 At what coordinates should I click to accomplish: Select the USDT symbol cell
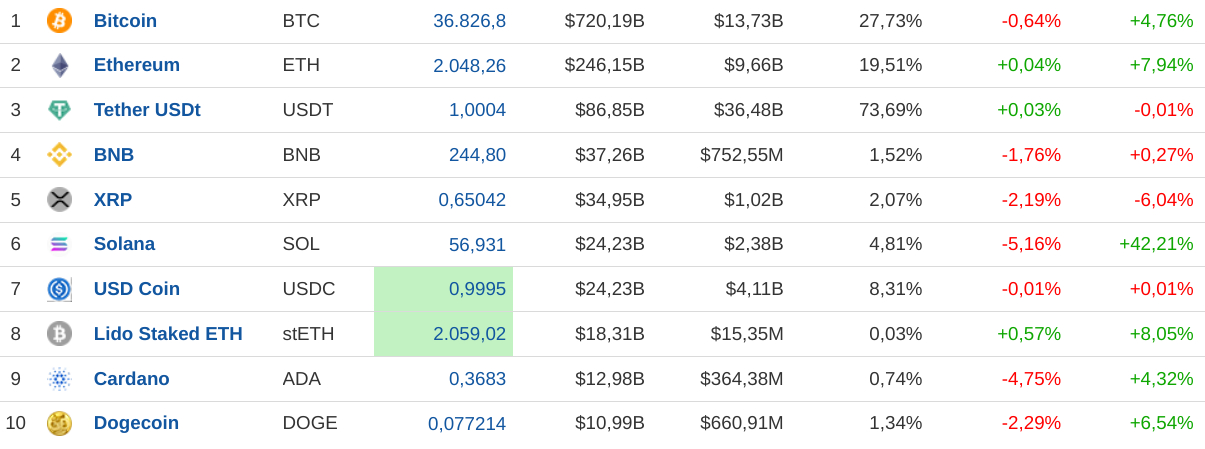(x=308, y=110)
